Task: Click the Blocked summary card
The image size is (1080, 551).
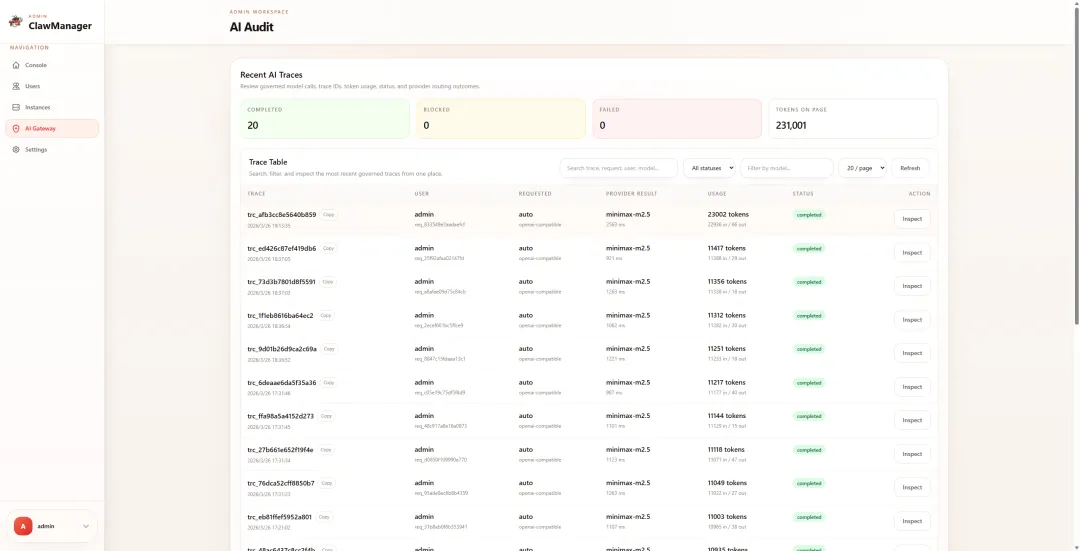Action: click(501, 118)
